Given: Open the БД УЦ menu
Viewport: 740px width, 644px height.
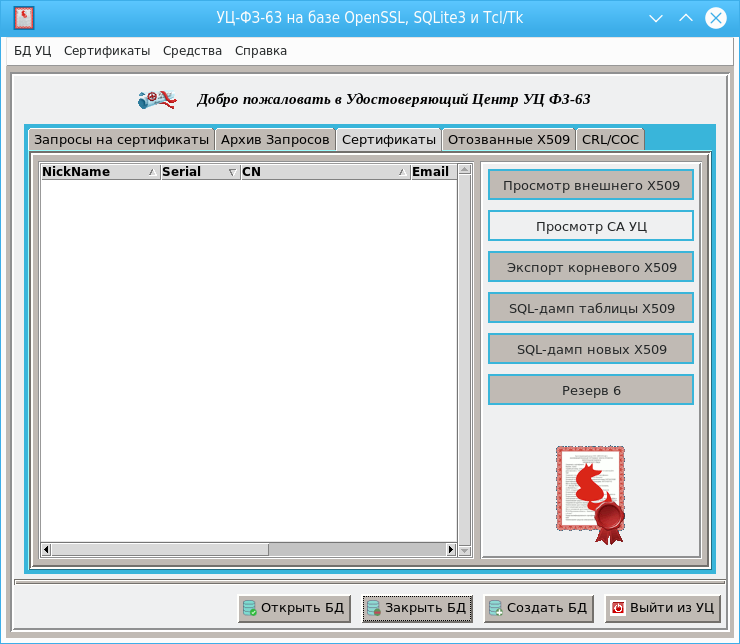Looking at the screenshot, I should pyautogui.click(x=33, y=51).
